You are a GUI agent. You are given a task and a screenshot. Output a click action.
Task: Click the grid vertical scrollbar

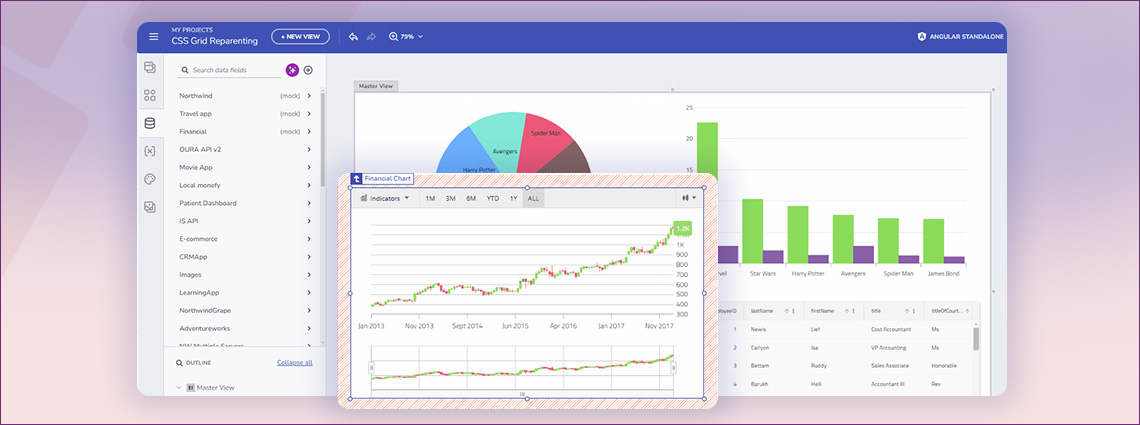tap(976, 339)
